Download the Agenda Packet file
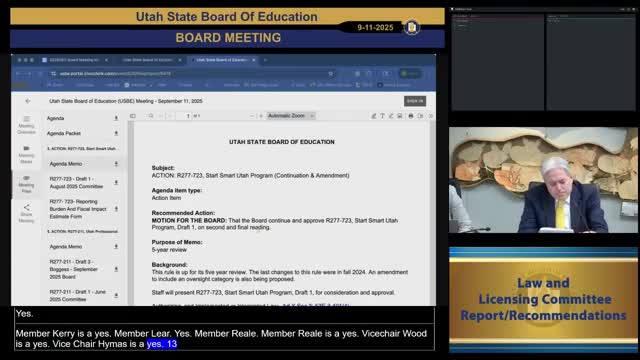The image size is (640, 360). click(x=116, y=133)
